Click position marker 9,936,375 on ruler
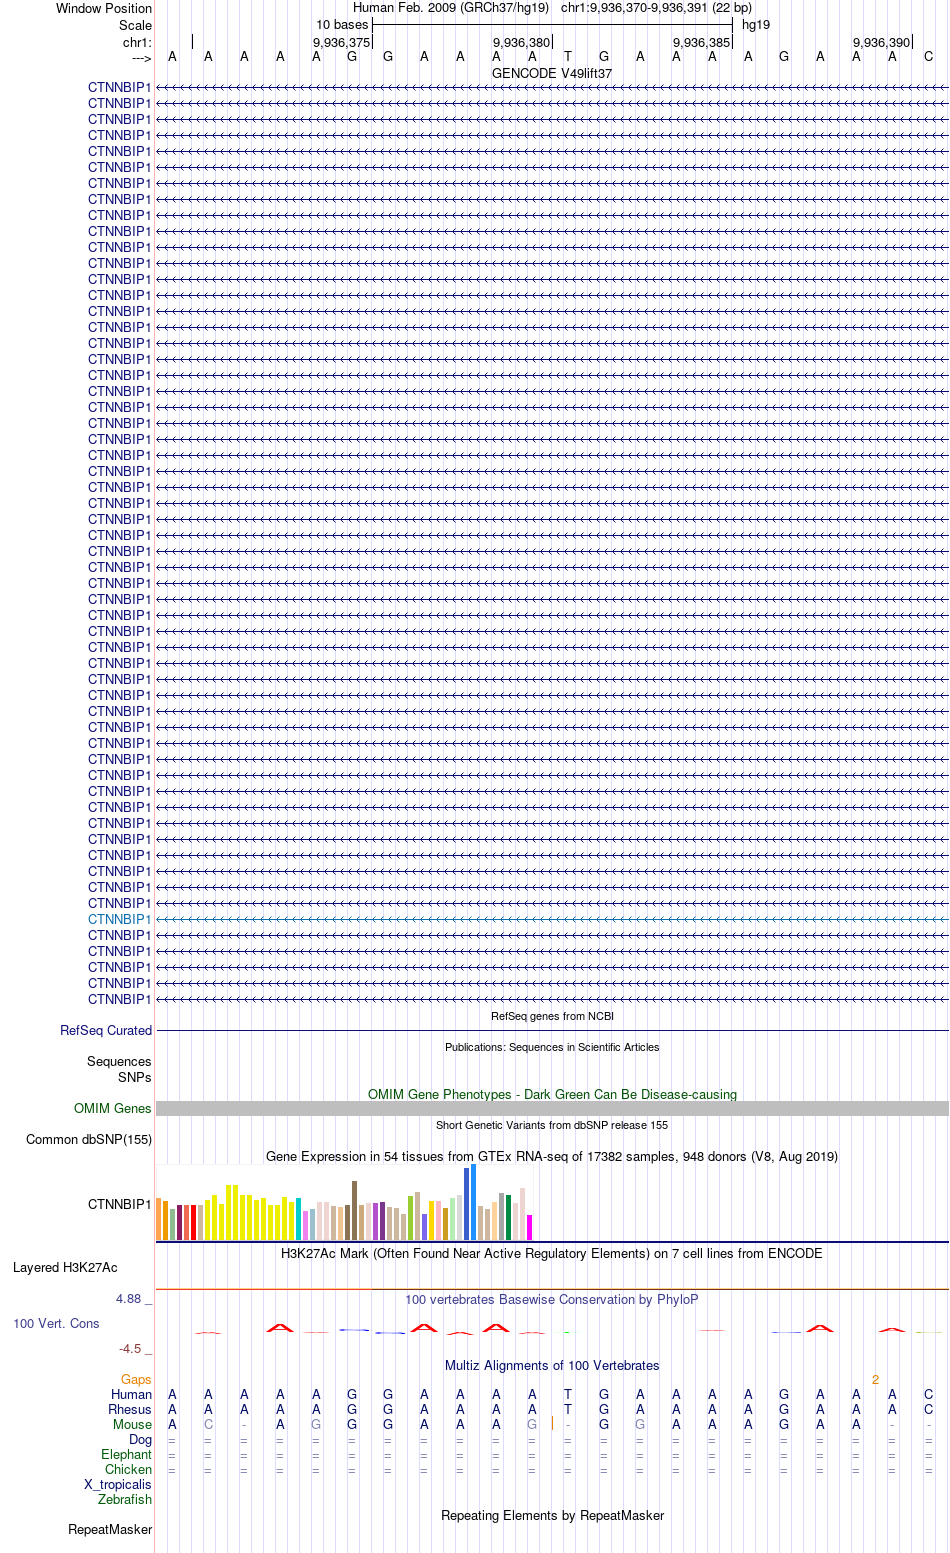The height and width of the screenshot is (1553, 950). click(342, 42)
